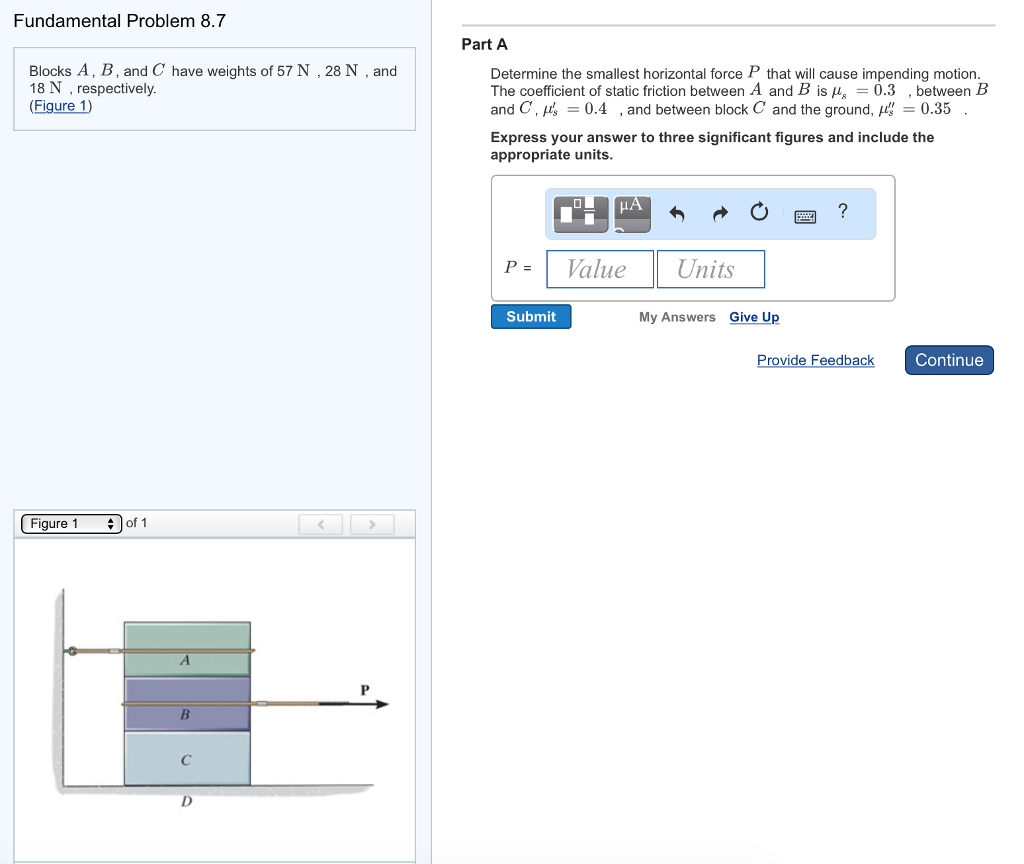Click the Give Up link
The image size is (1024, 864).
[754, 317]
